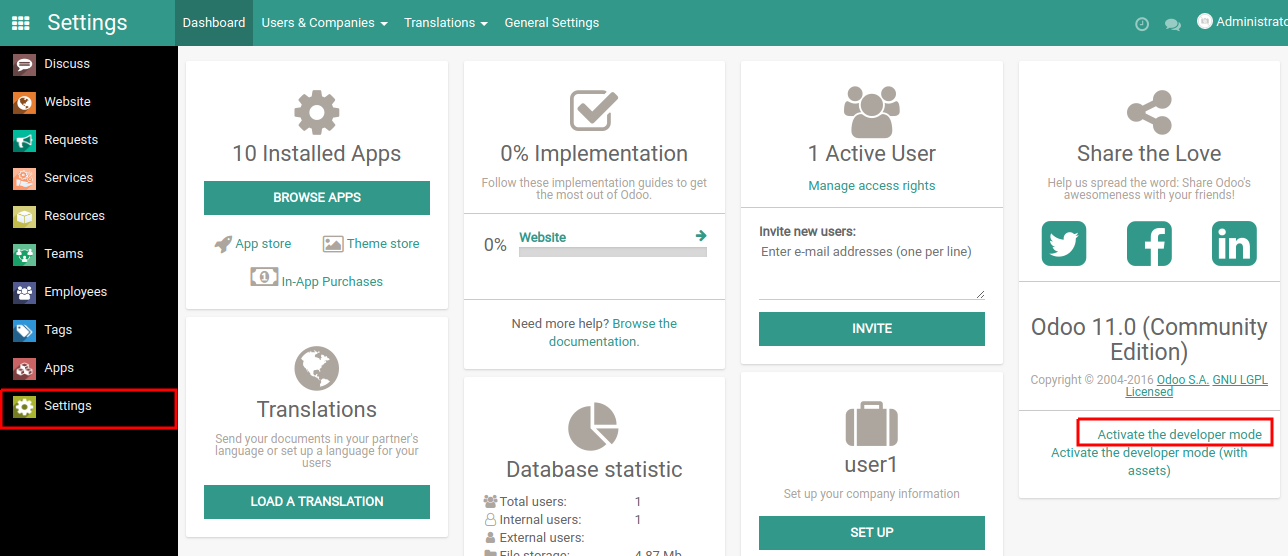Open Teams icon in sidebar
Viewport: 1288px width, 556px height.
25,254
